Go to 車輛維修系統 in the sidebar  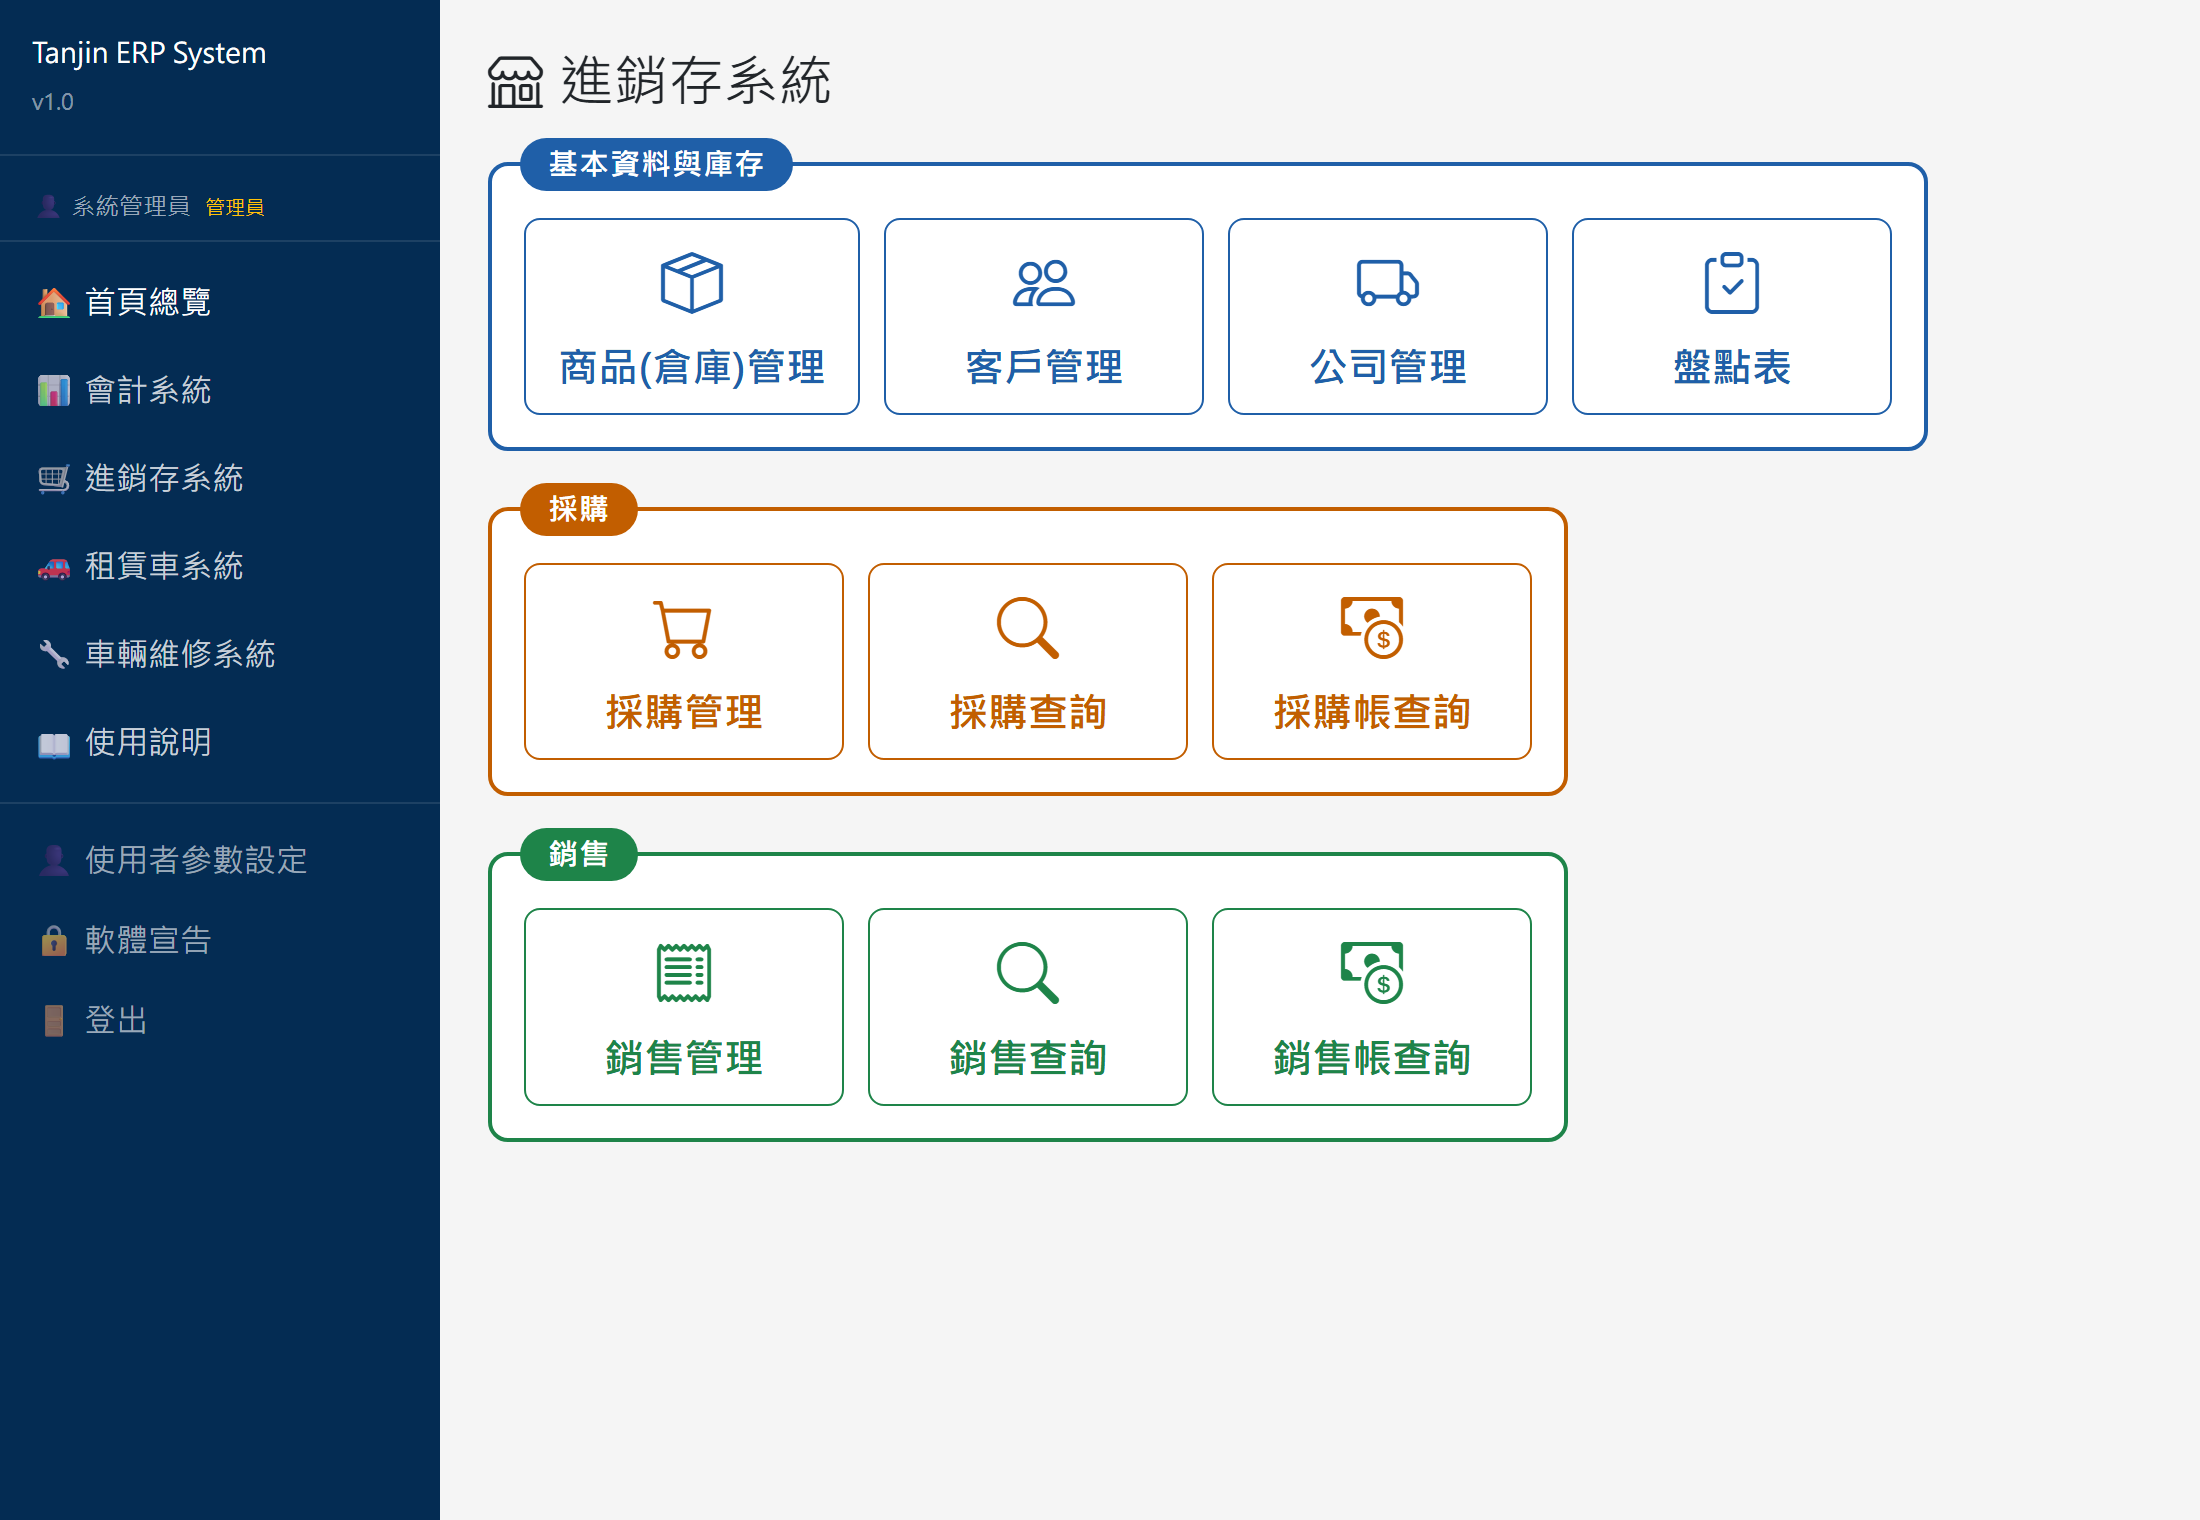pyautogui.click(x=220, y=654)
